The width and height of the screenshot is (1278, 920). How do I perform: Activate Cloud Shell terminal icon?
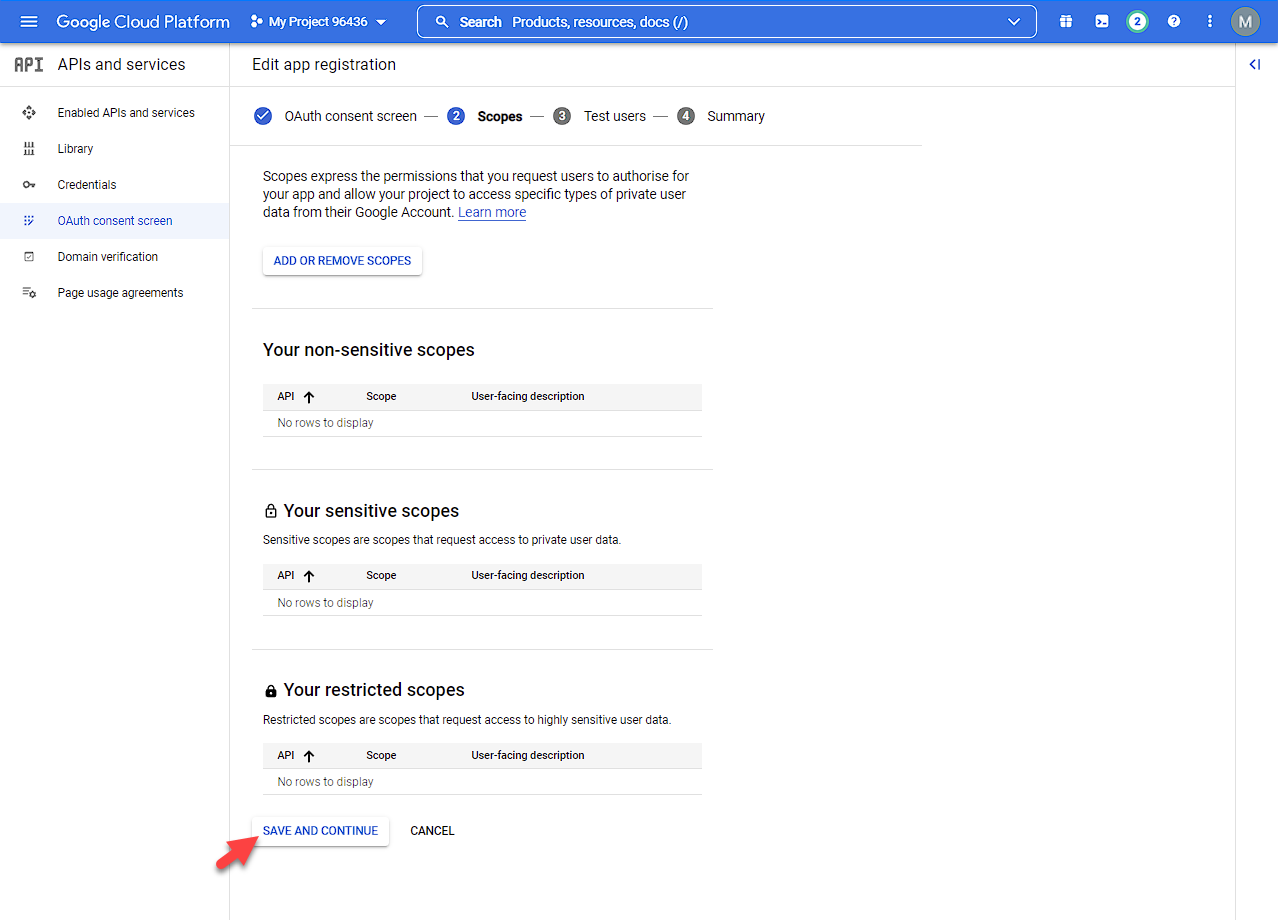(1102, 21)
